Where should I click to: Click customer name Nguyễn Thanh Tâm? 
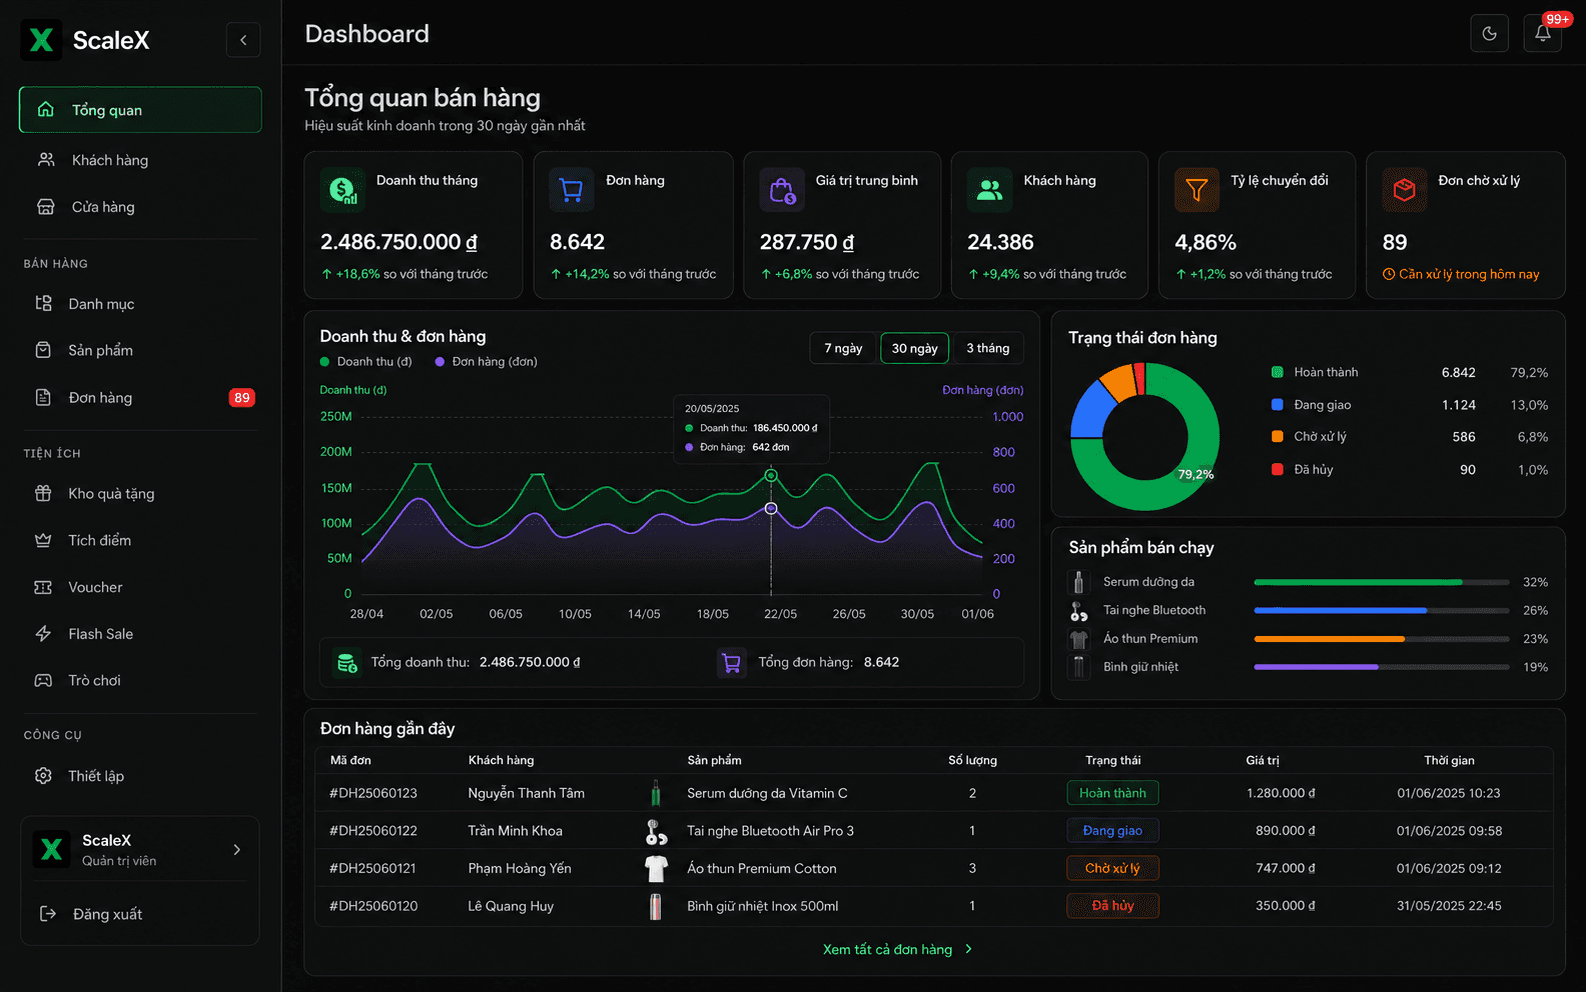click(526, 793)
